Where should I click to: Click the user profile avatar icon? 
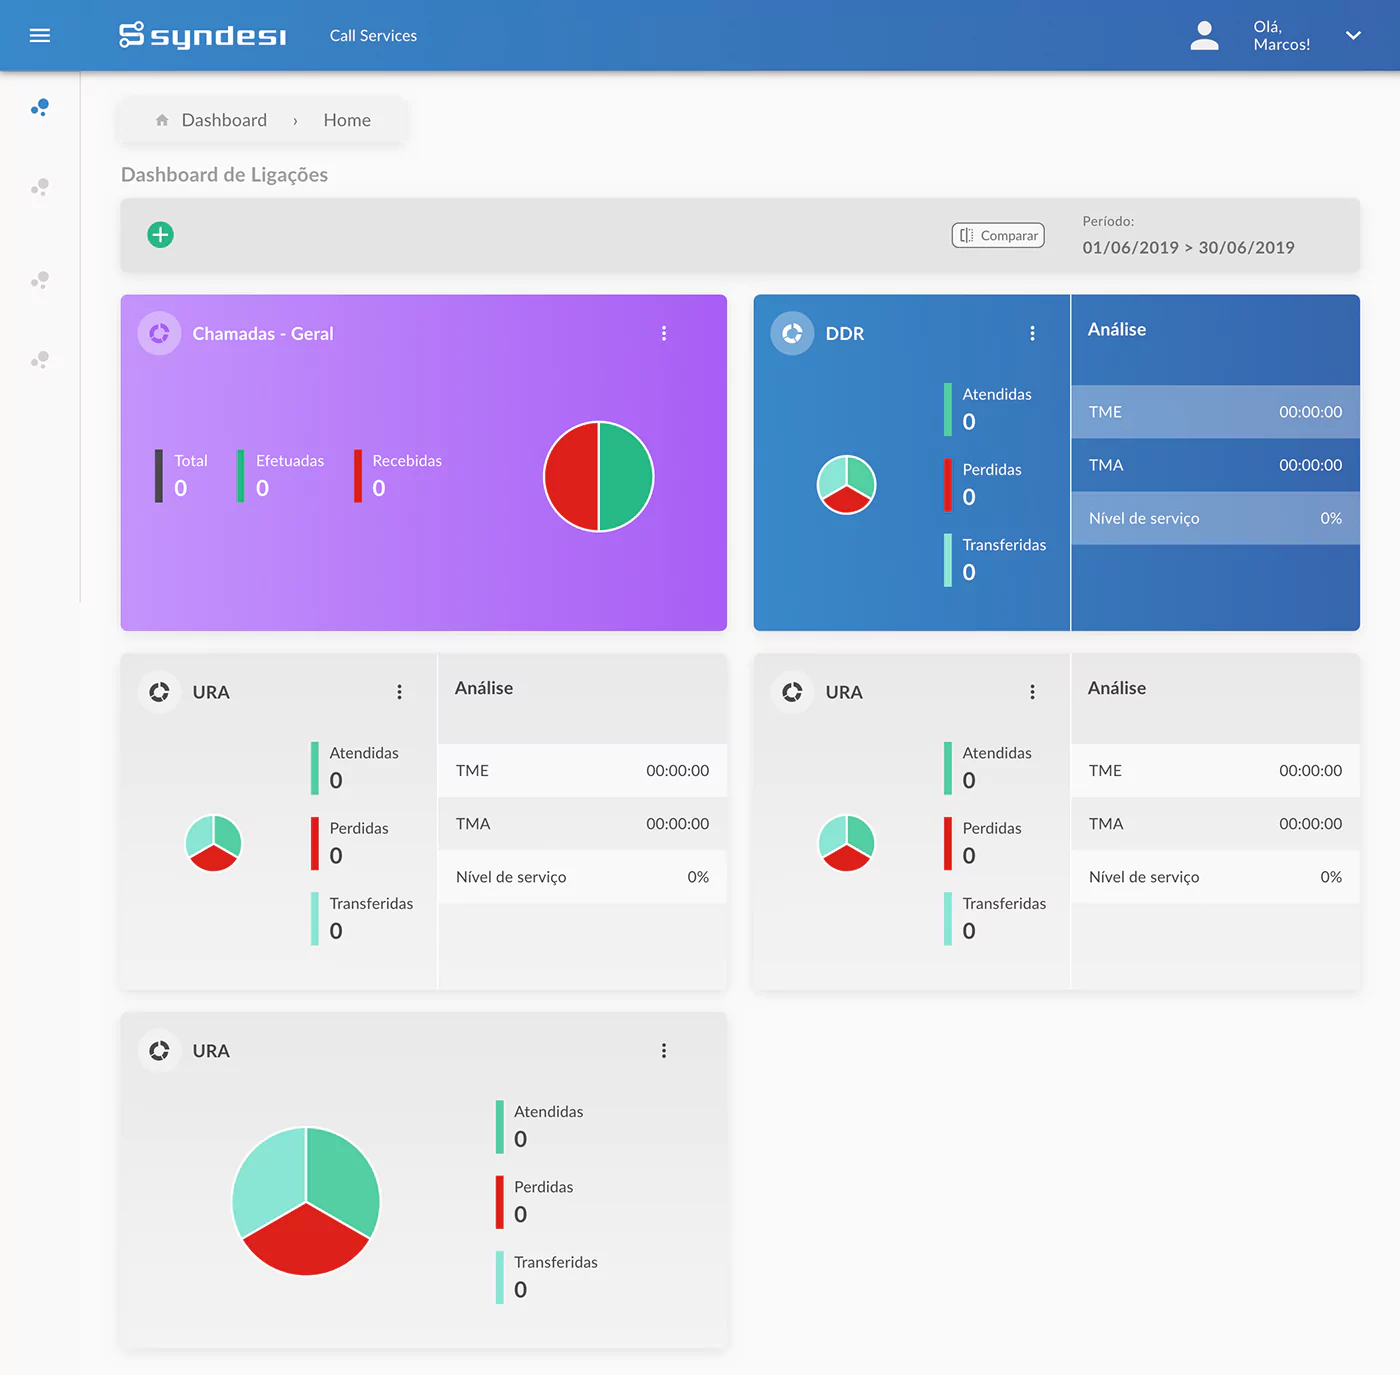click(x=1204, y=36)
